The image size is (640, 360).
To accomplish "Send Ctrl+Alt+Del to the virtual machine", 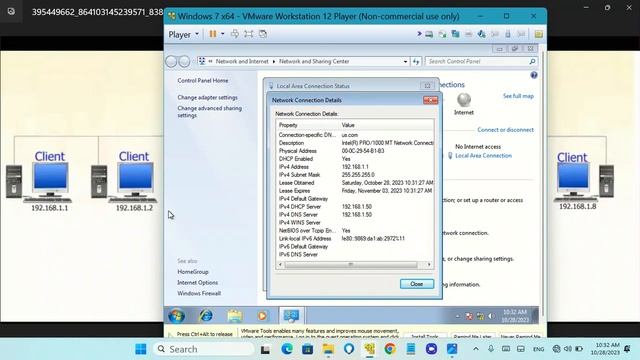I will [x=235, y=34].
